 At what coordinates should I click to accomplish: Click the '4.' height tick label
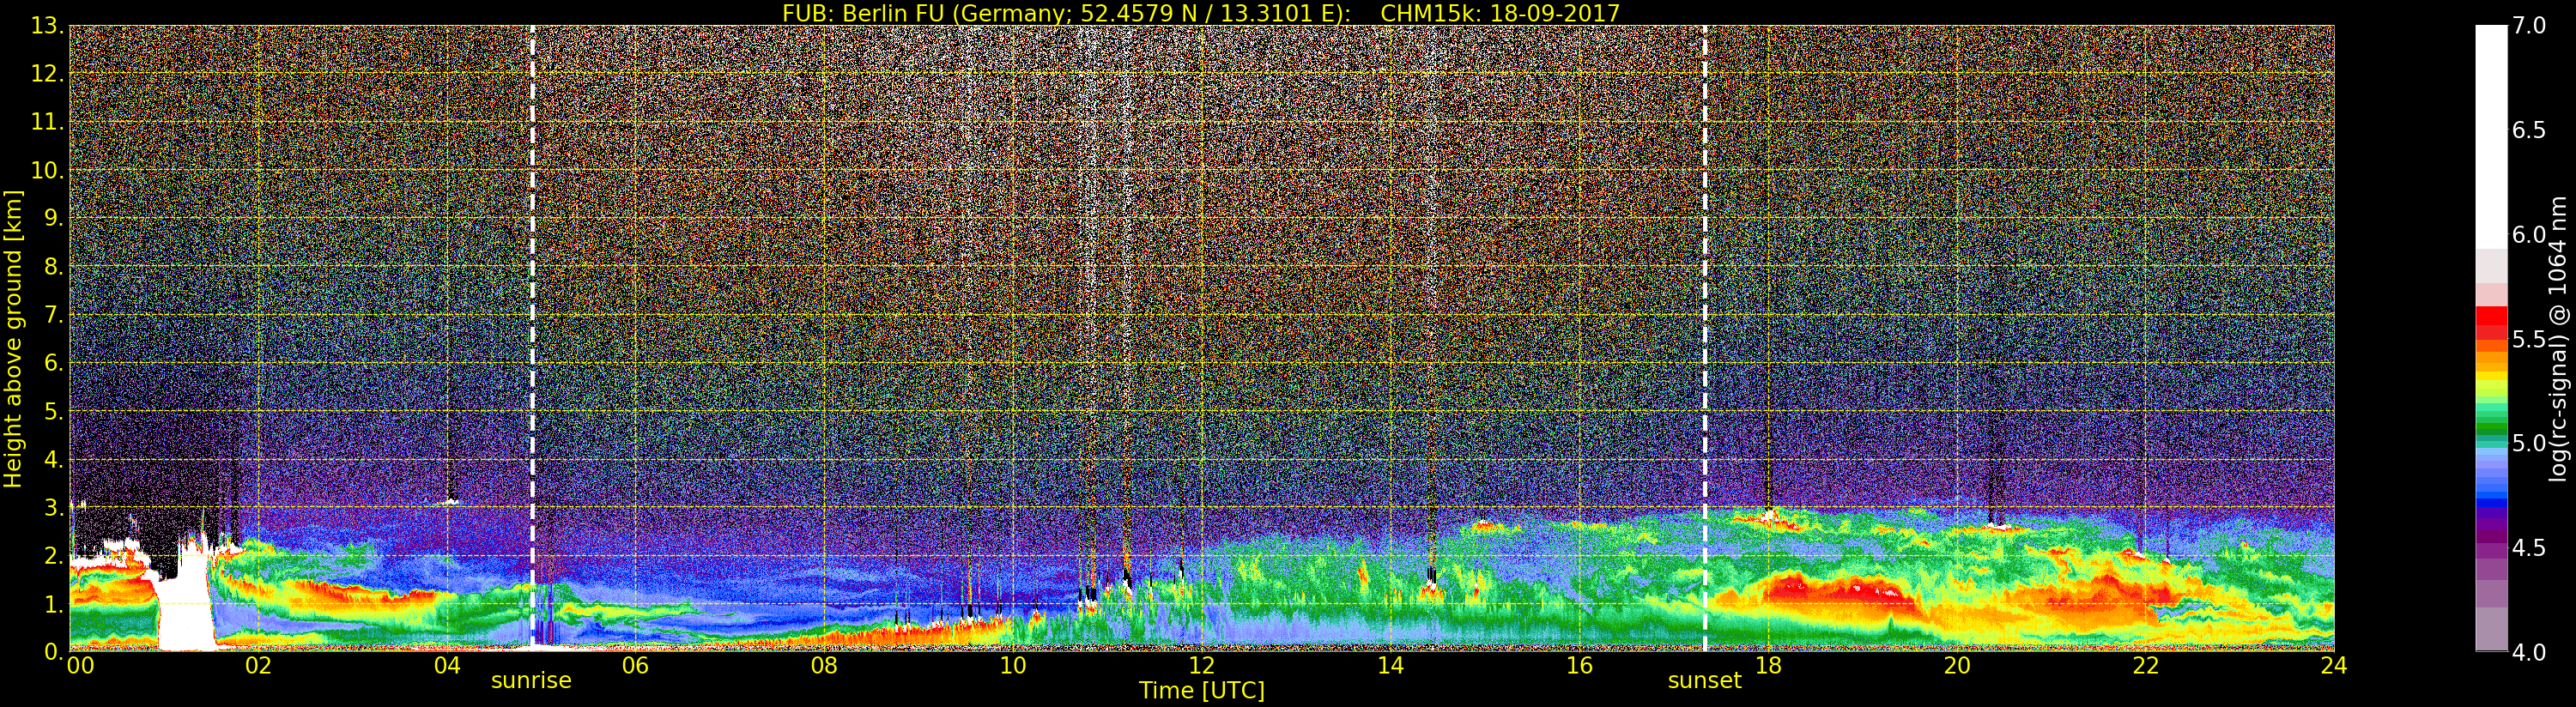pos(52,460)
